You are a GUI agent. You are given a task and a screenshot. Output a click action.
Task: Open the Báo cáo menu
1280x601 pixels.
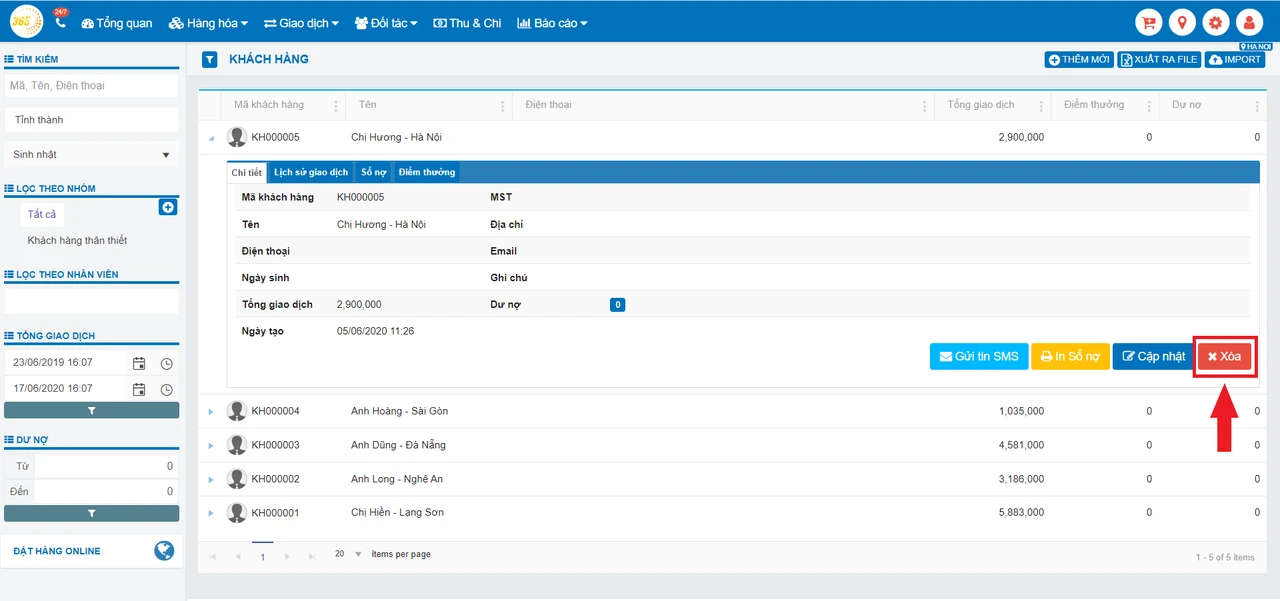pos(552,22)
